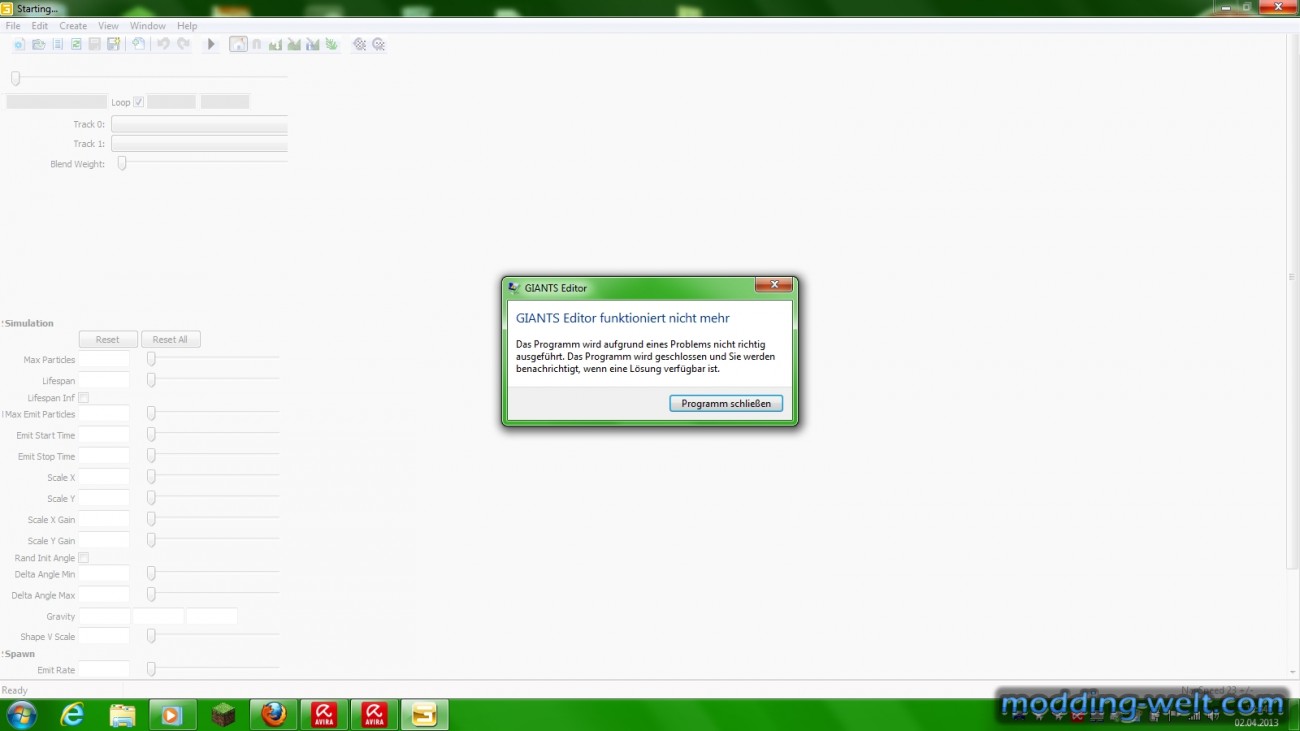This screenshot has height=731, width=1300.
Task: Close the GIANTS Editor crash dialog
Action: 773,286
